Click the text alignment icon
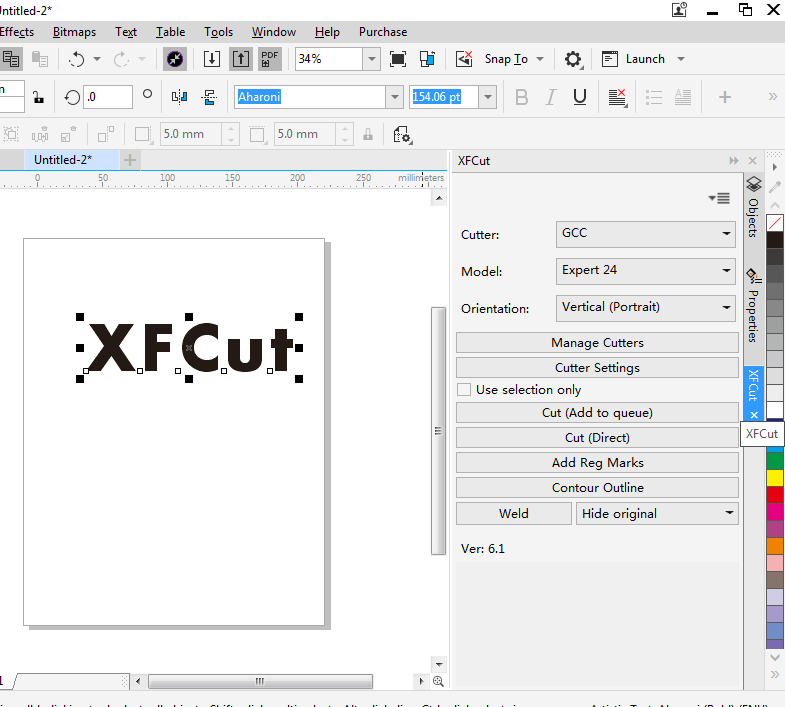785x707 pixels. pos(618,98)
